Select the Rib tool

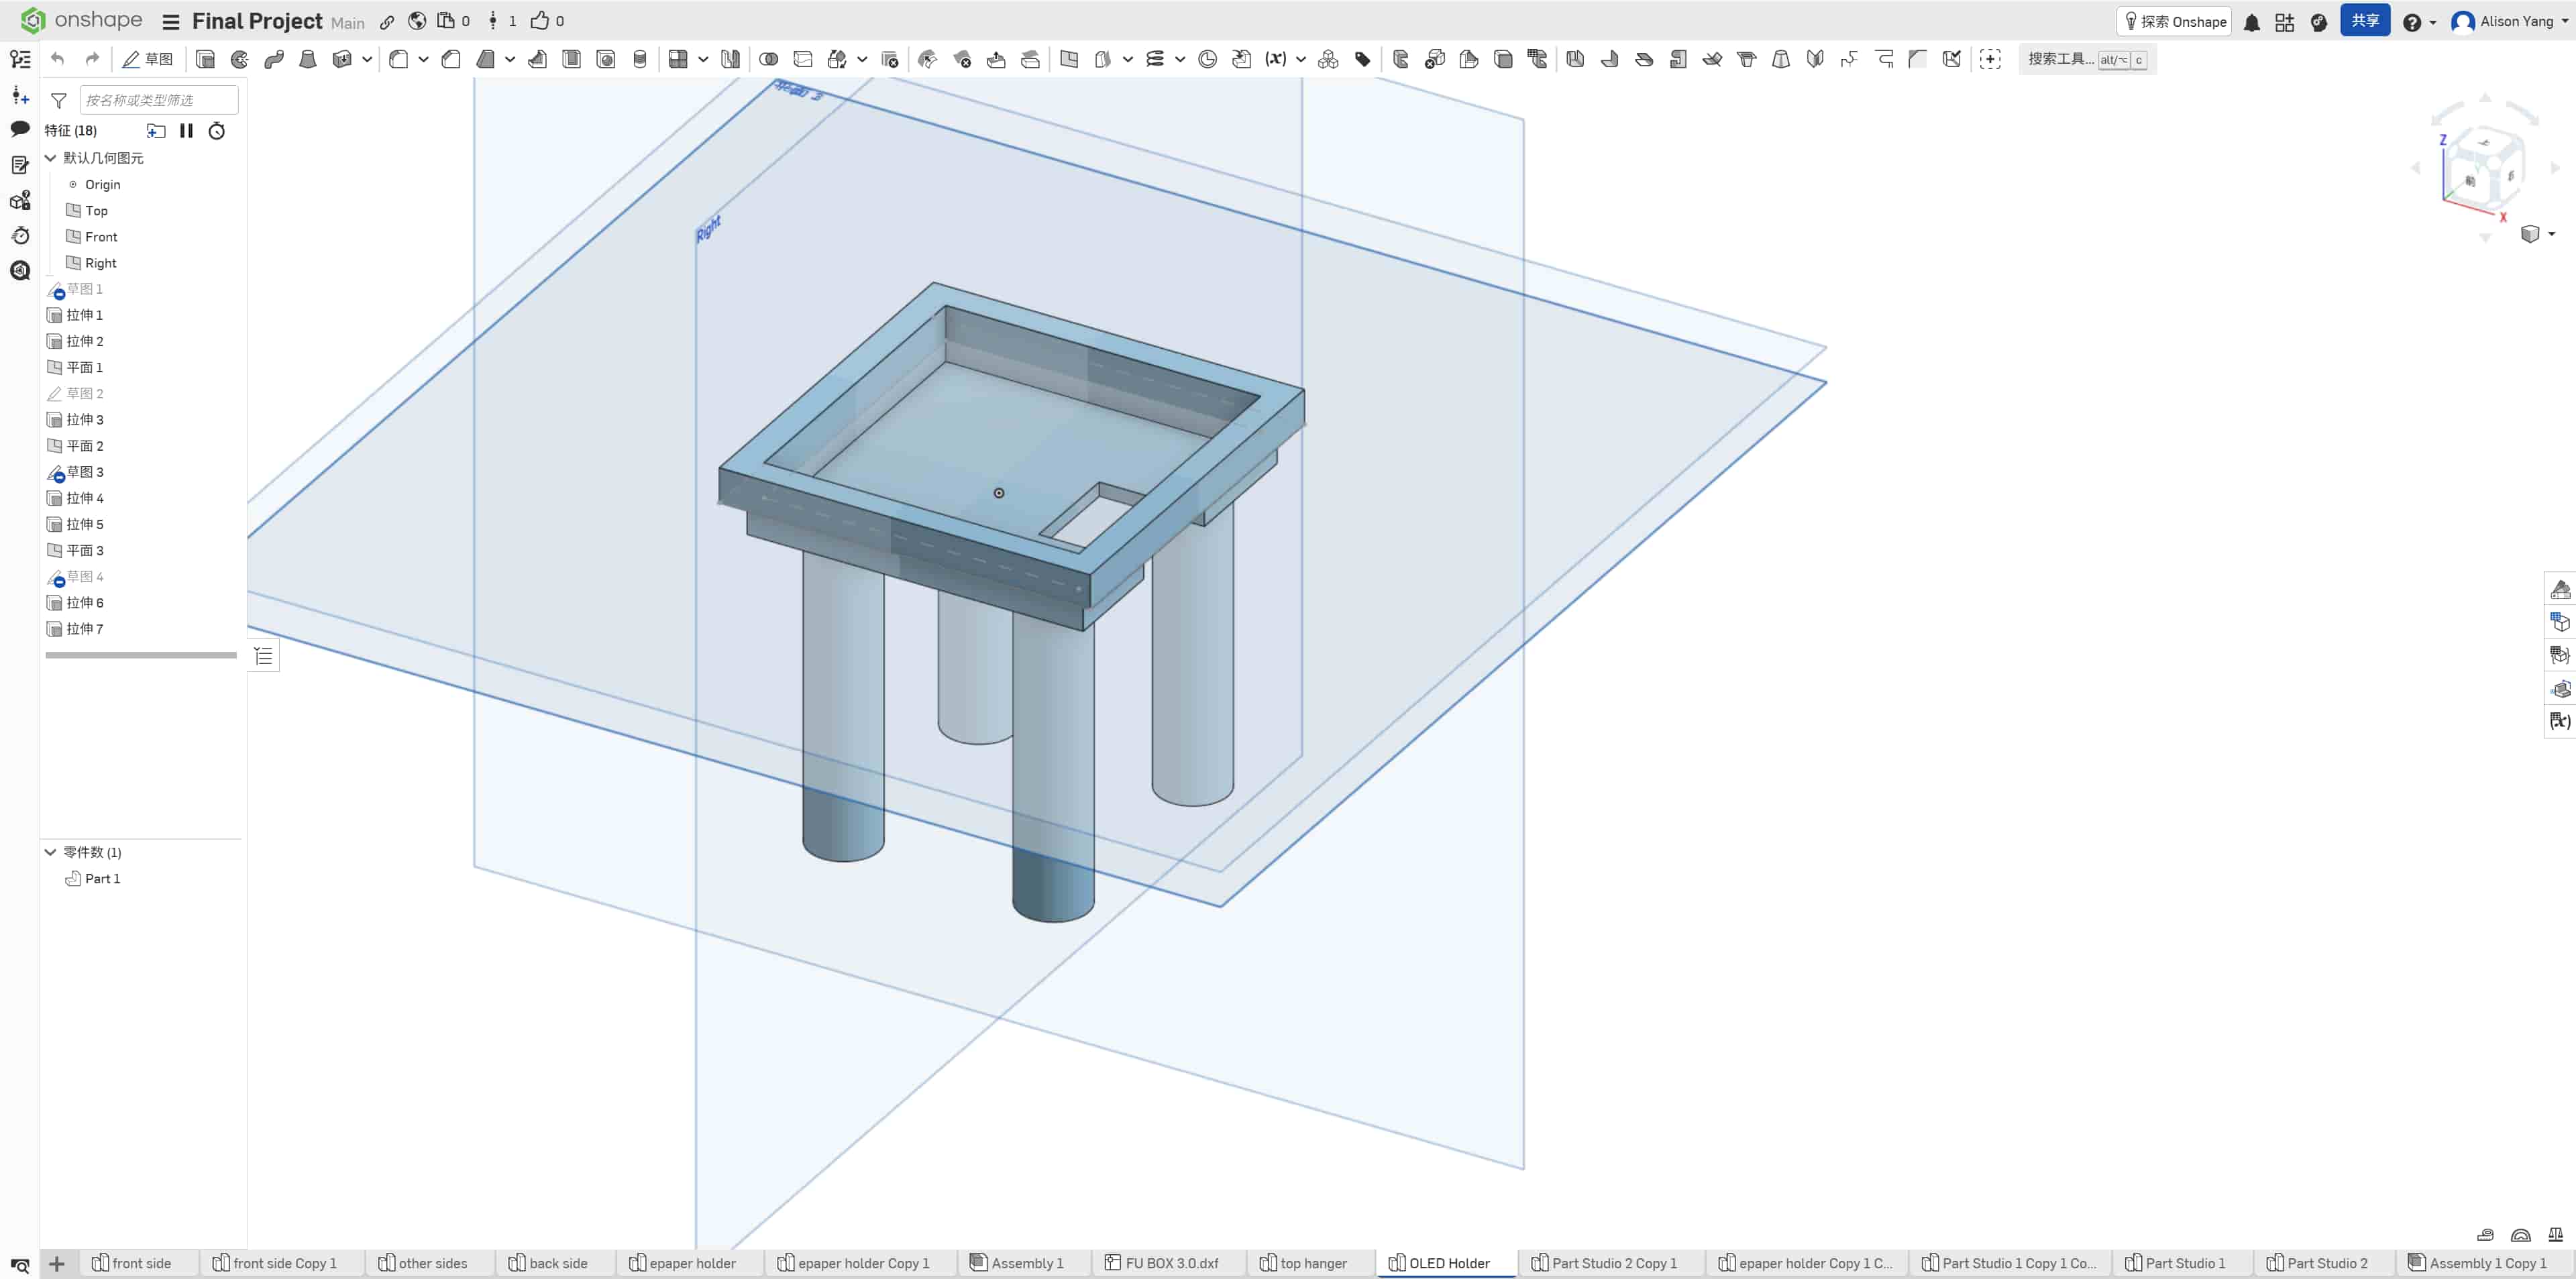[537, 59]
